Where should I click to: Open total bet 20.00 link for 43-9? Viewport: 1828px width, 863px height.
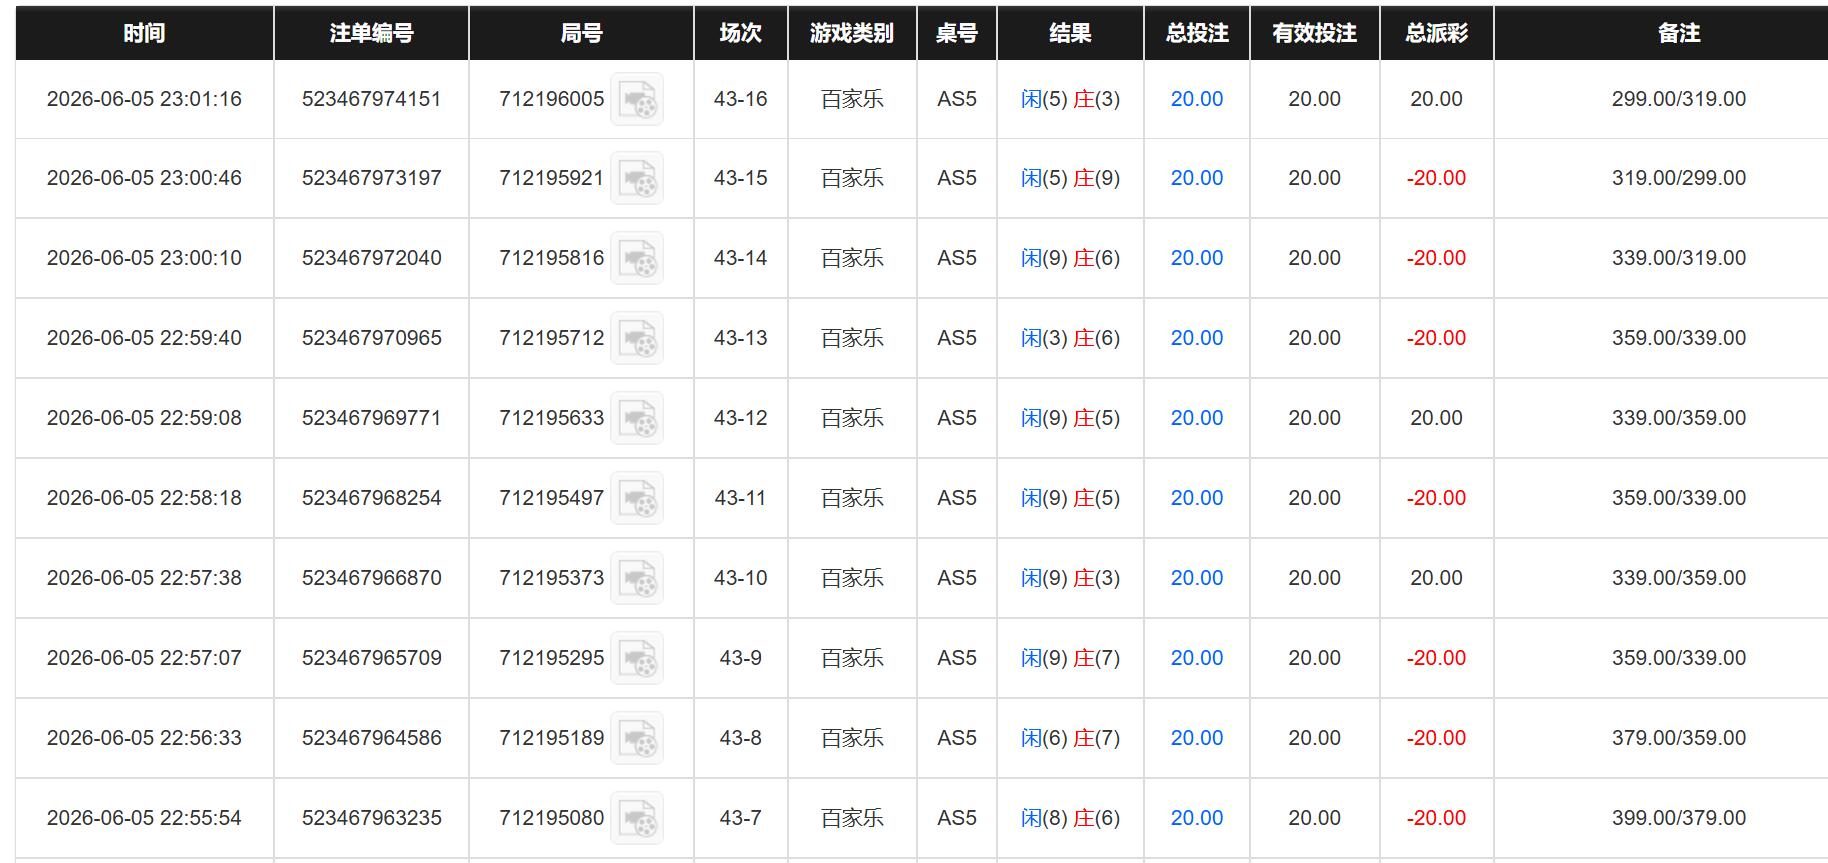[1197, 658]
